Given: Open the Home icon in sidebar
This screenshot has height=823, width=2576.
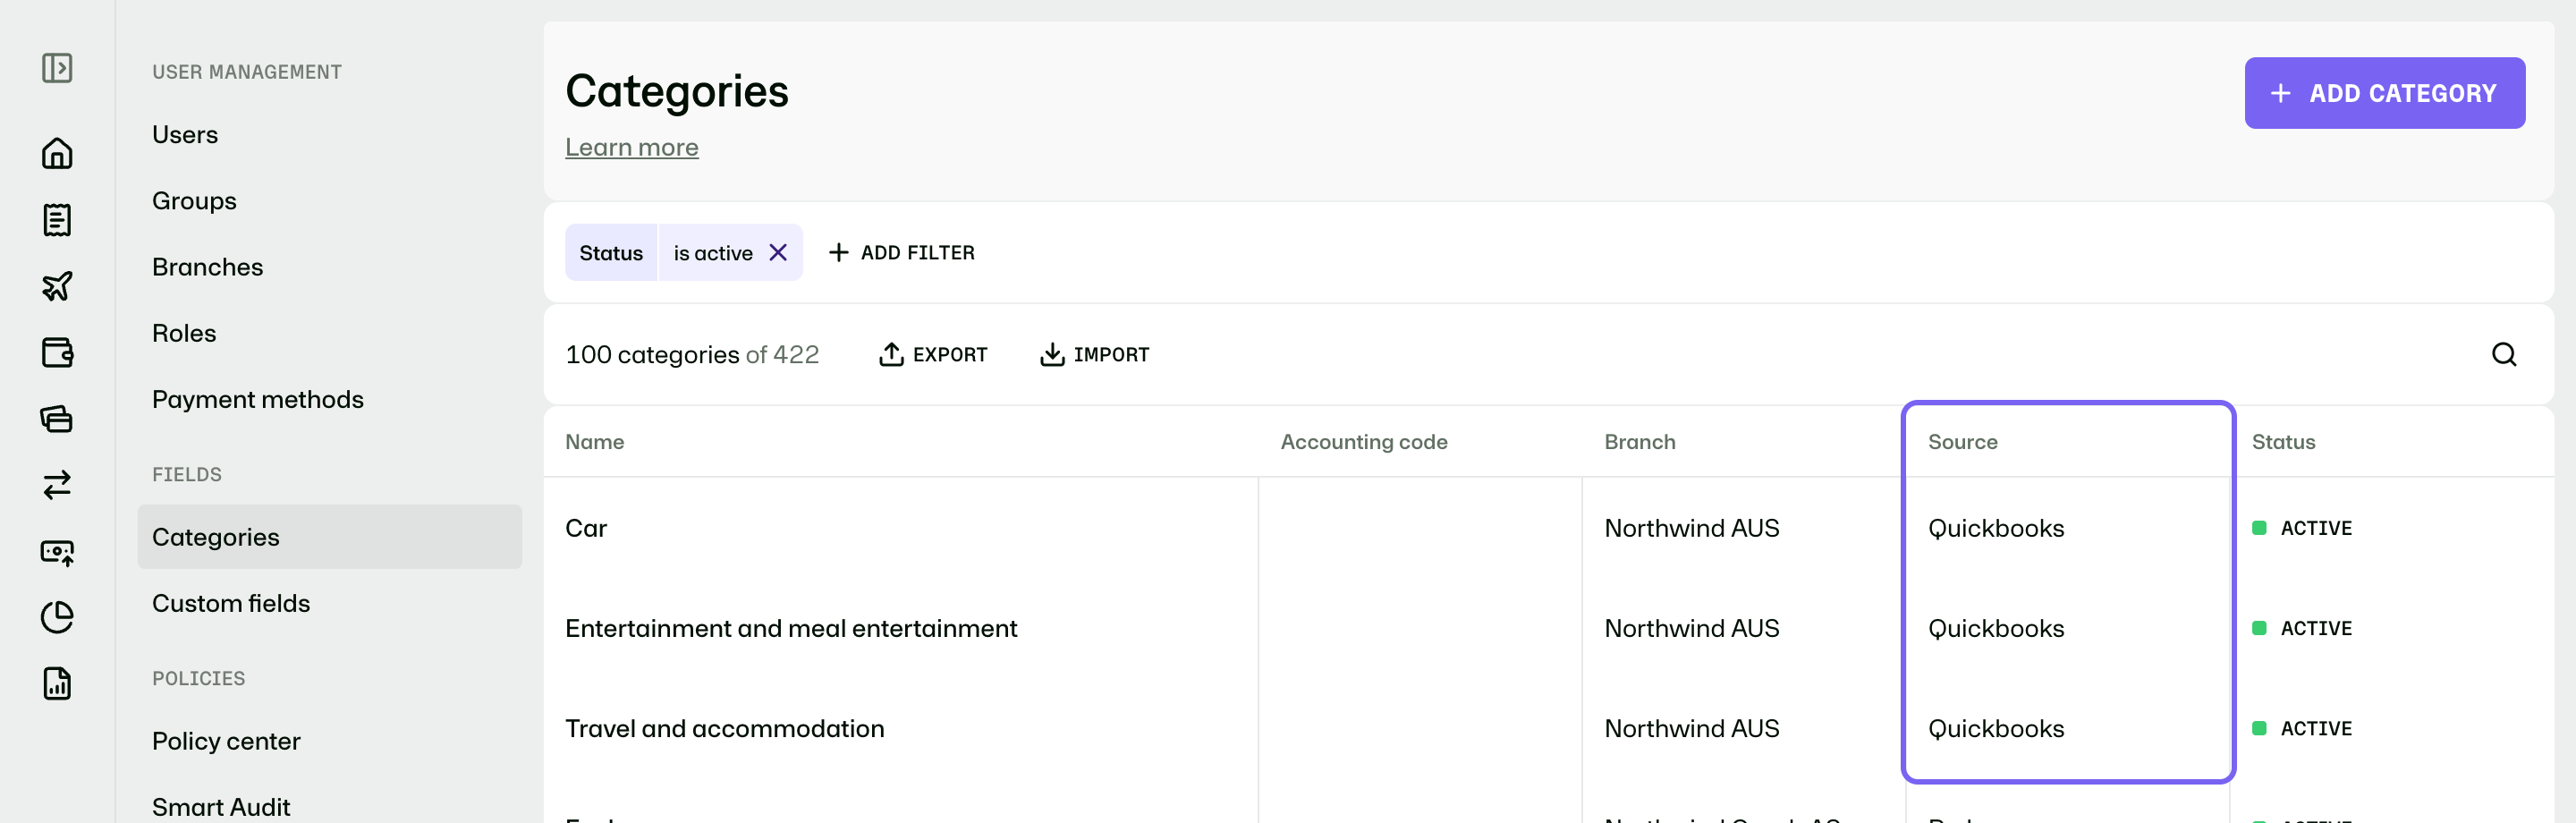Looking at the screenshot, I should tap(57, 153).
